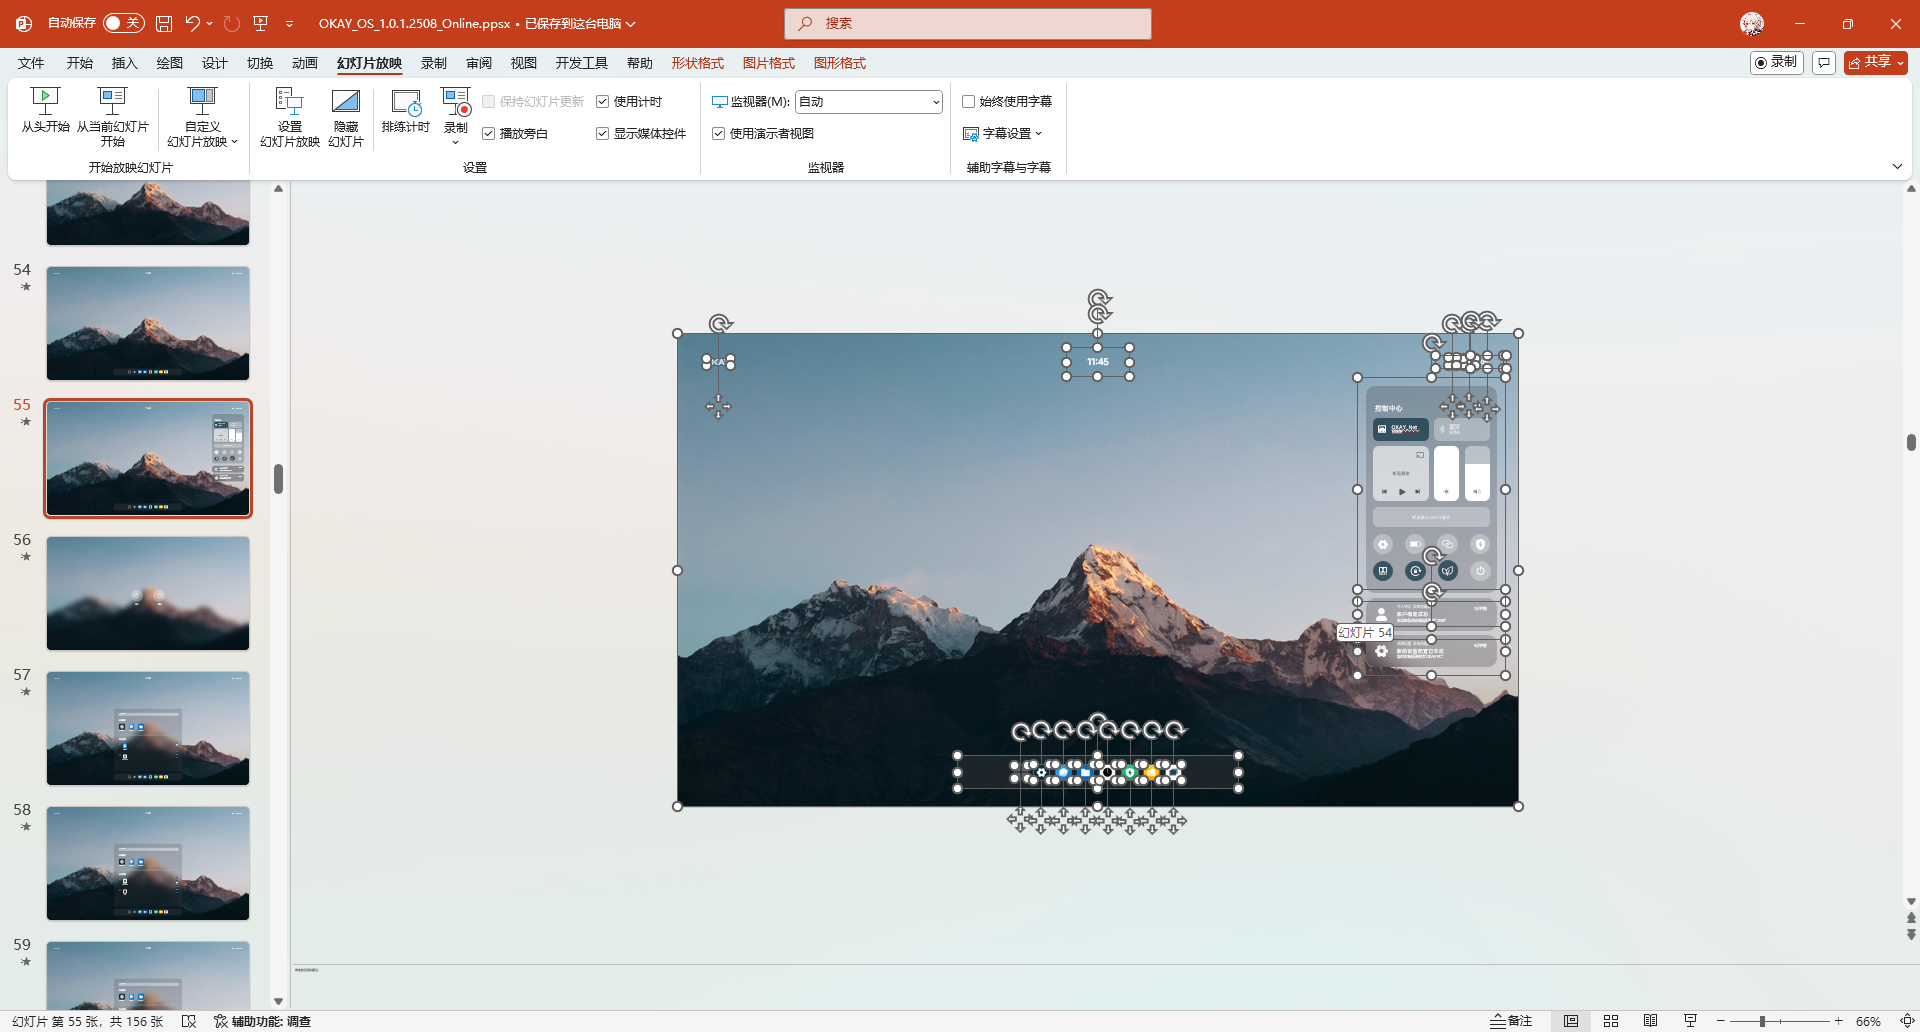Click the Hide Slide icon
The height and width of the screenshot is (1032, 1920).
(x=345, y=101)
